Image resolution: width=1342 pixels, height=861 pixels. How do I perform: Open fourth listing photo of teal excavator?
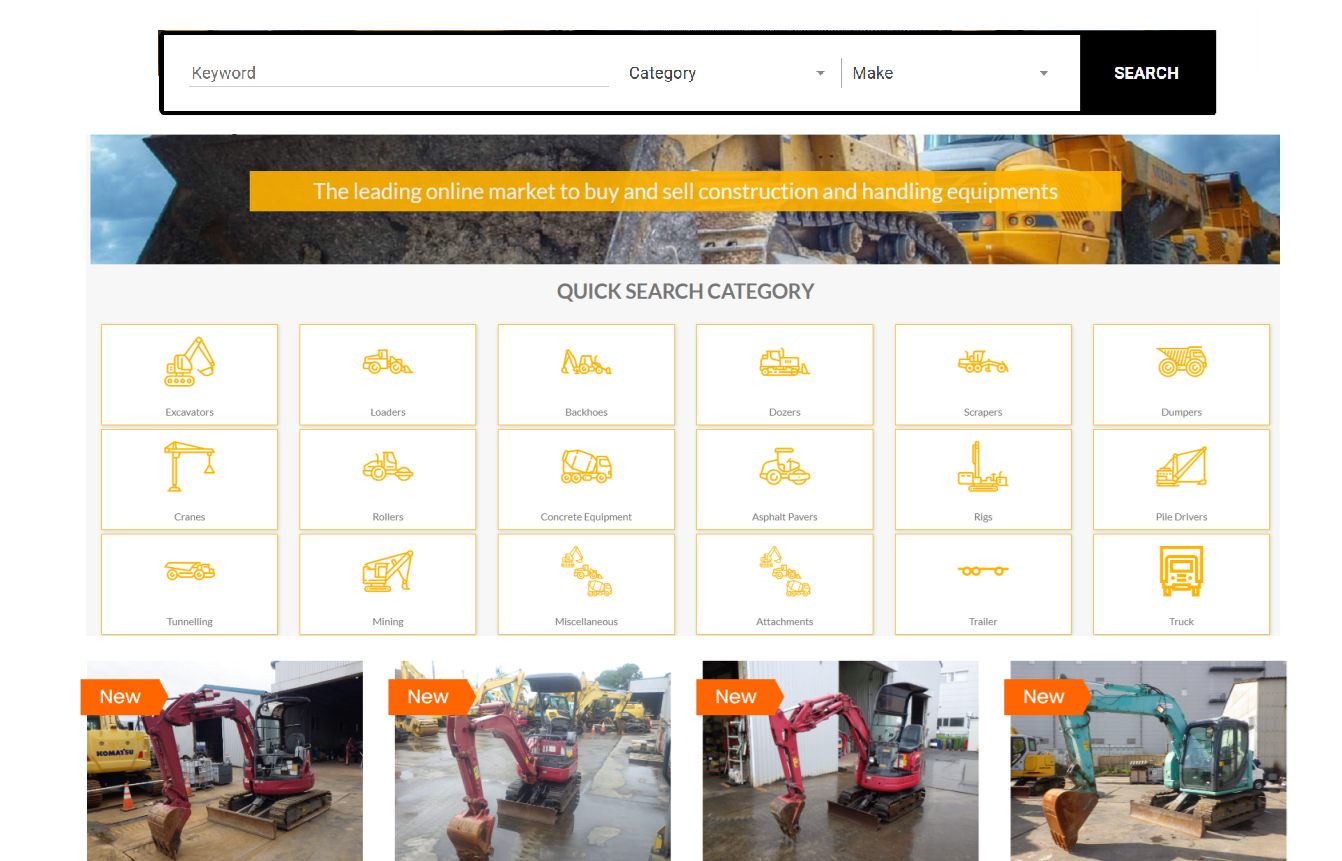tap(1148, 761)
